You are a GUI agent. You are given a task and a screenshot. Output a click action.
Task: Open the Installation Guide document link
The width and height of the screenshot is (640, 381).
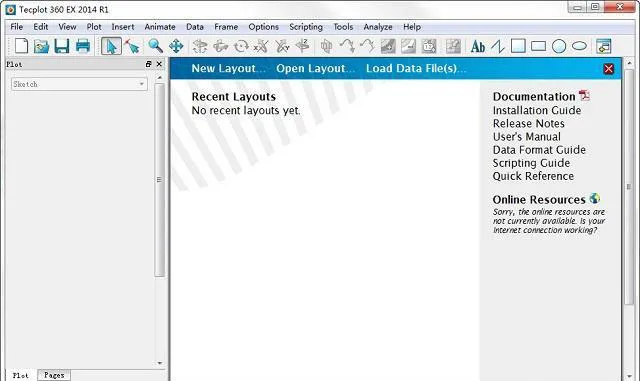(x=537, y=111)
